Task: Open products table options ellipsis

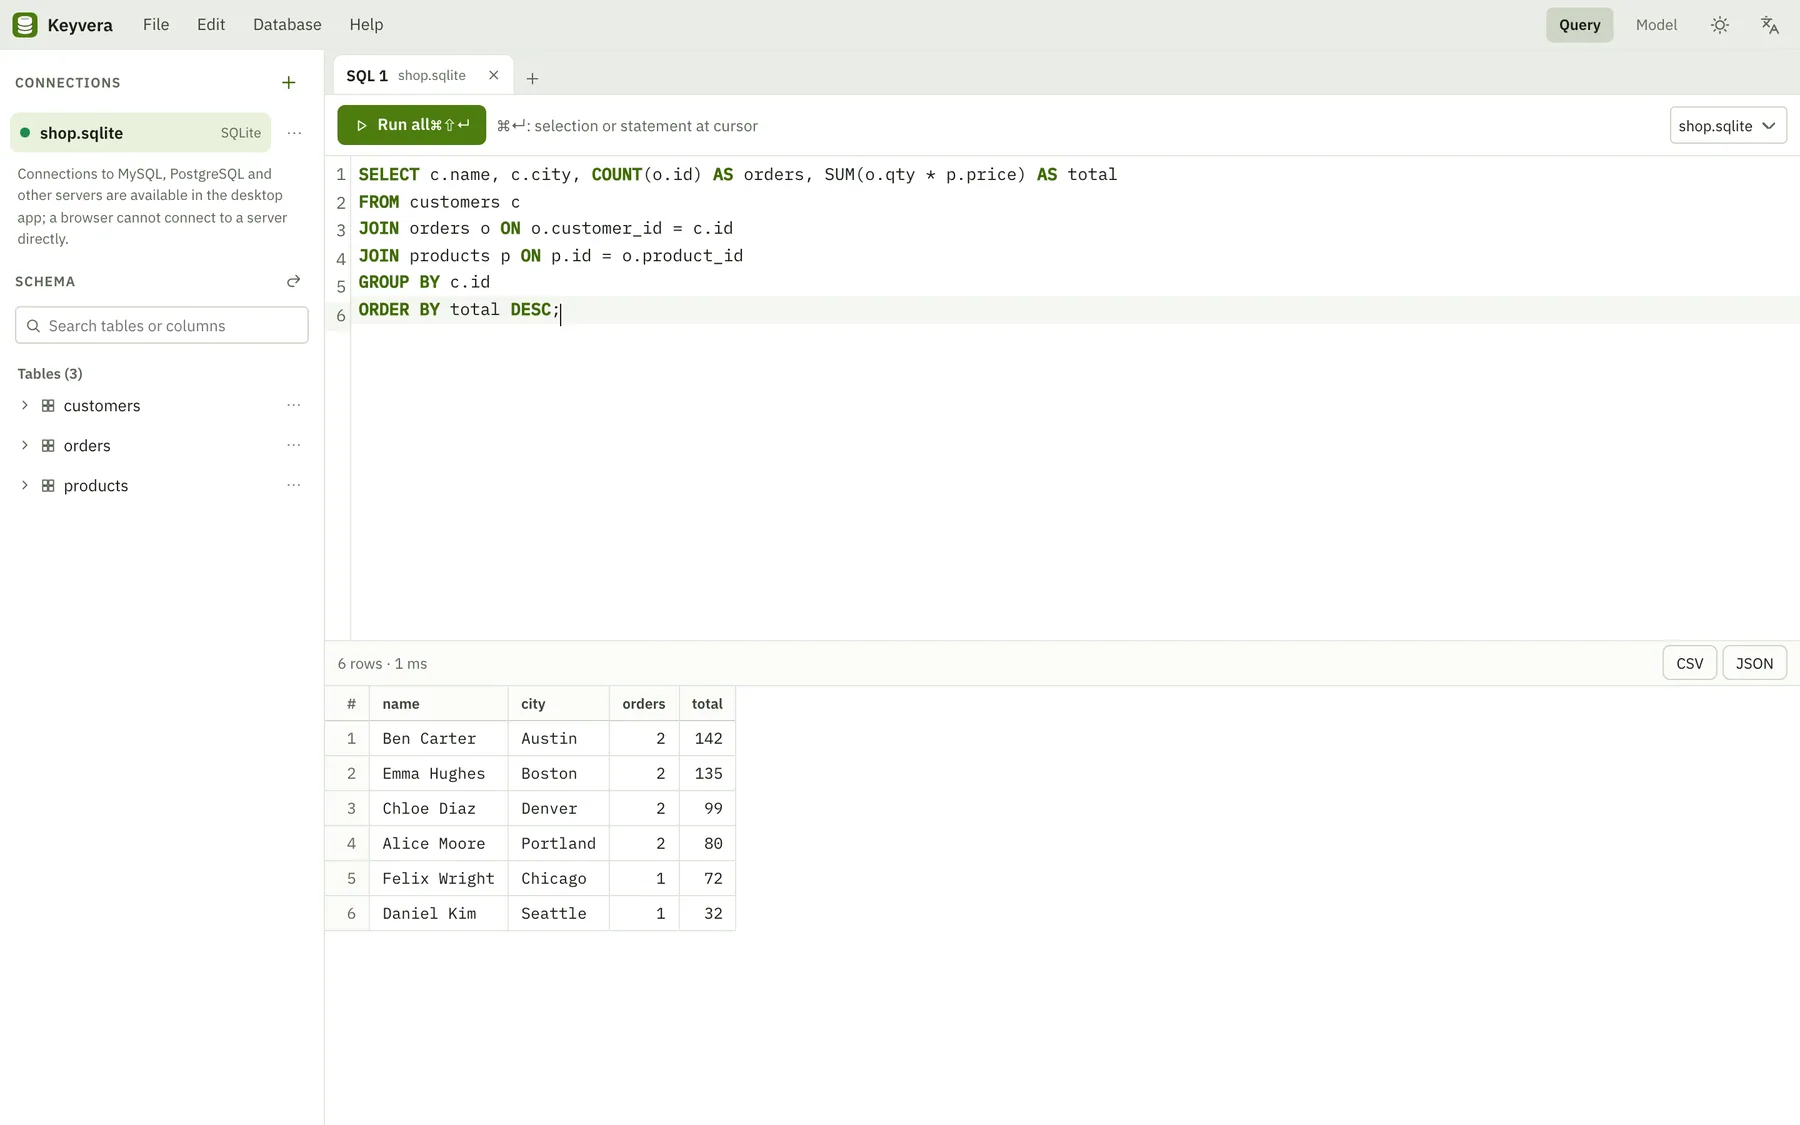Action: click(x=294, y=486)
